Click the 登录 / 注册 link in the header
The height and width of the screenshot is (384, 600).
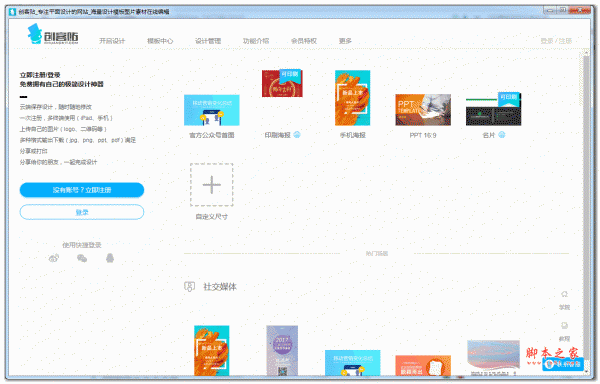tap(556, 41)
